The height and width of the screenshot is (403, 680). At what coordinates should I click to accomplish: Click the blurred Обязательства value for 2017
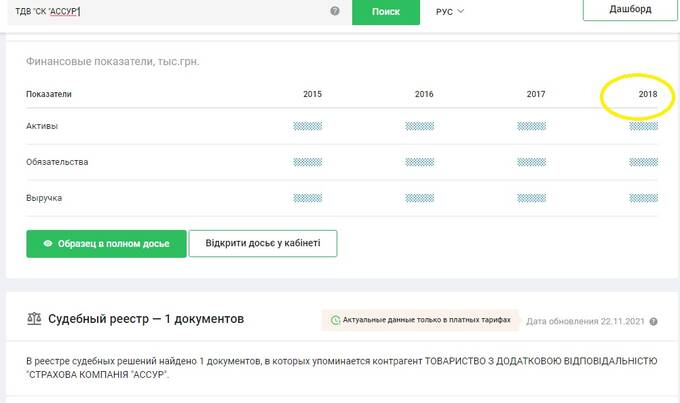[531, 162]
